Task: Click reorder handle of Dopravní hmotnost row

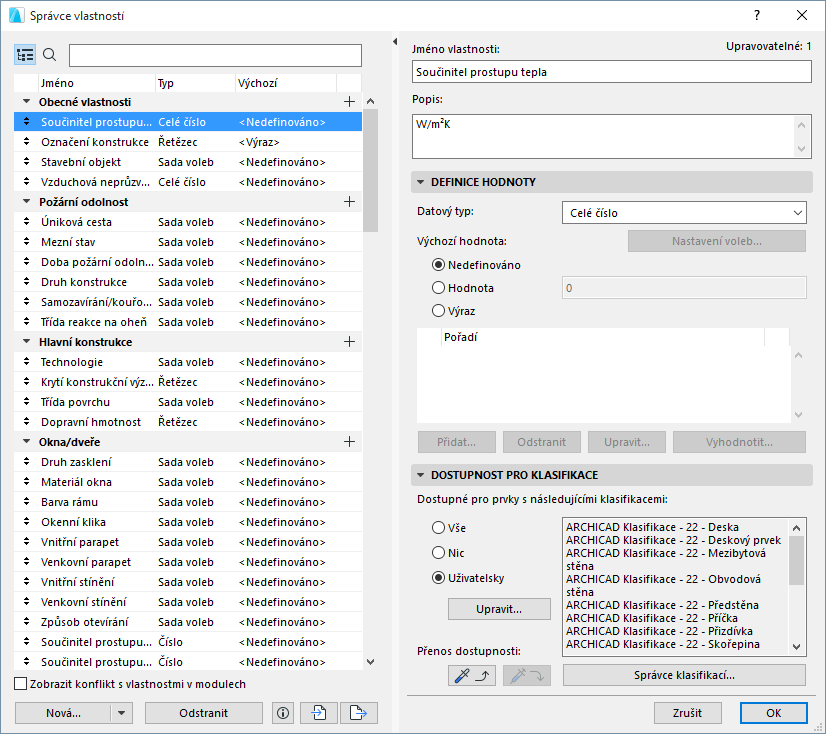Action: pyautogui.click(x=26, y=422)
